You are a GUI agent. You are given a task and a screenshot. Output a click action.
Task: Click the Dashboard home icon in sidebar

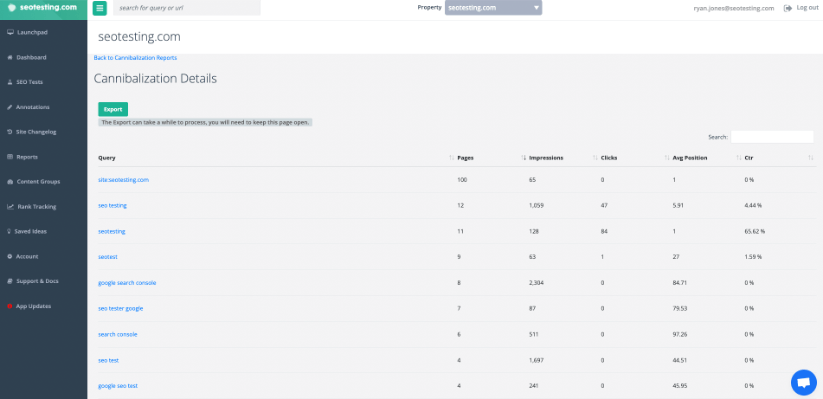(10, 57)
